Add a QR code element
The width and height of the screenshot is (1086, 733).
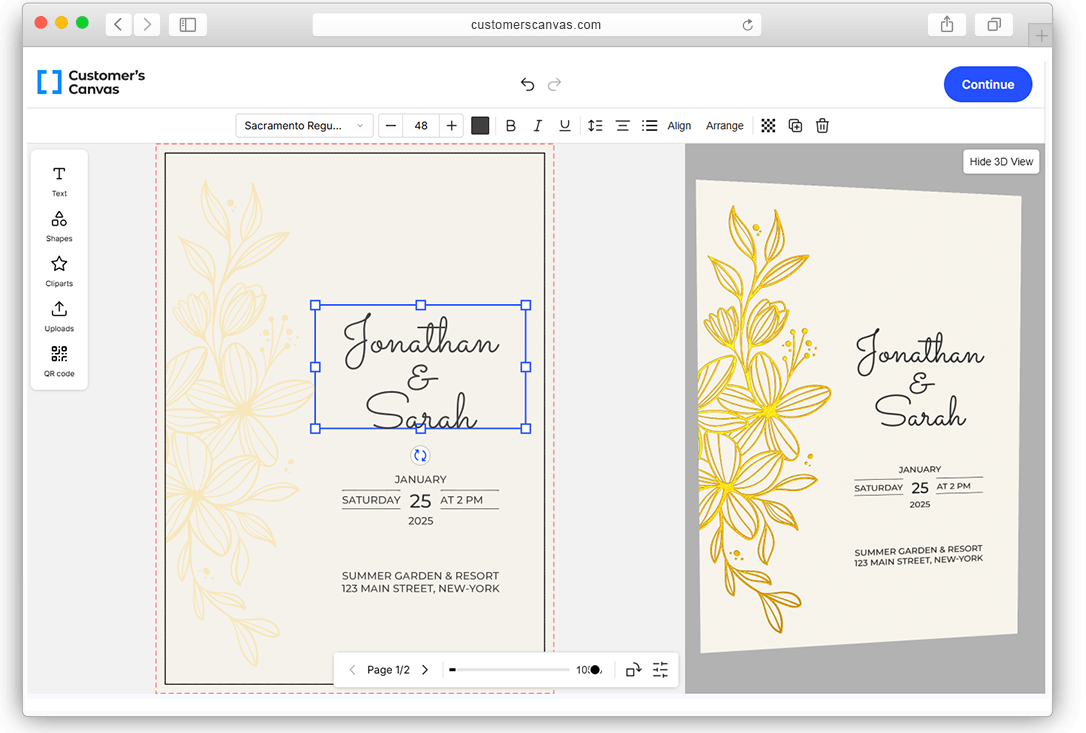click(x=59, y=360)
